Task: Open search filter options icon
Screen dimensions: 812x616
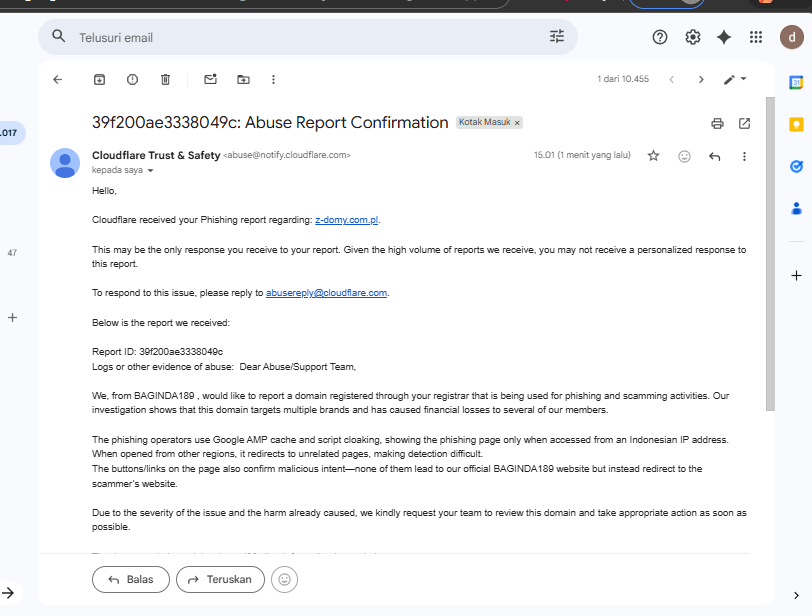Action: [x=557, y=36]
